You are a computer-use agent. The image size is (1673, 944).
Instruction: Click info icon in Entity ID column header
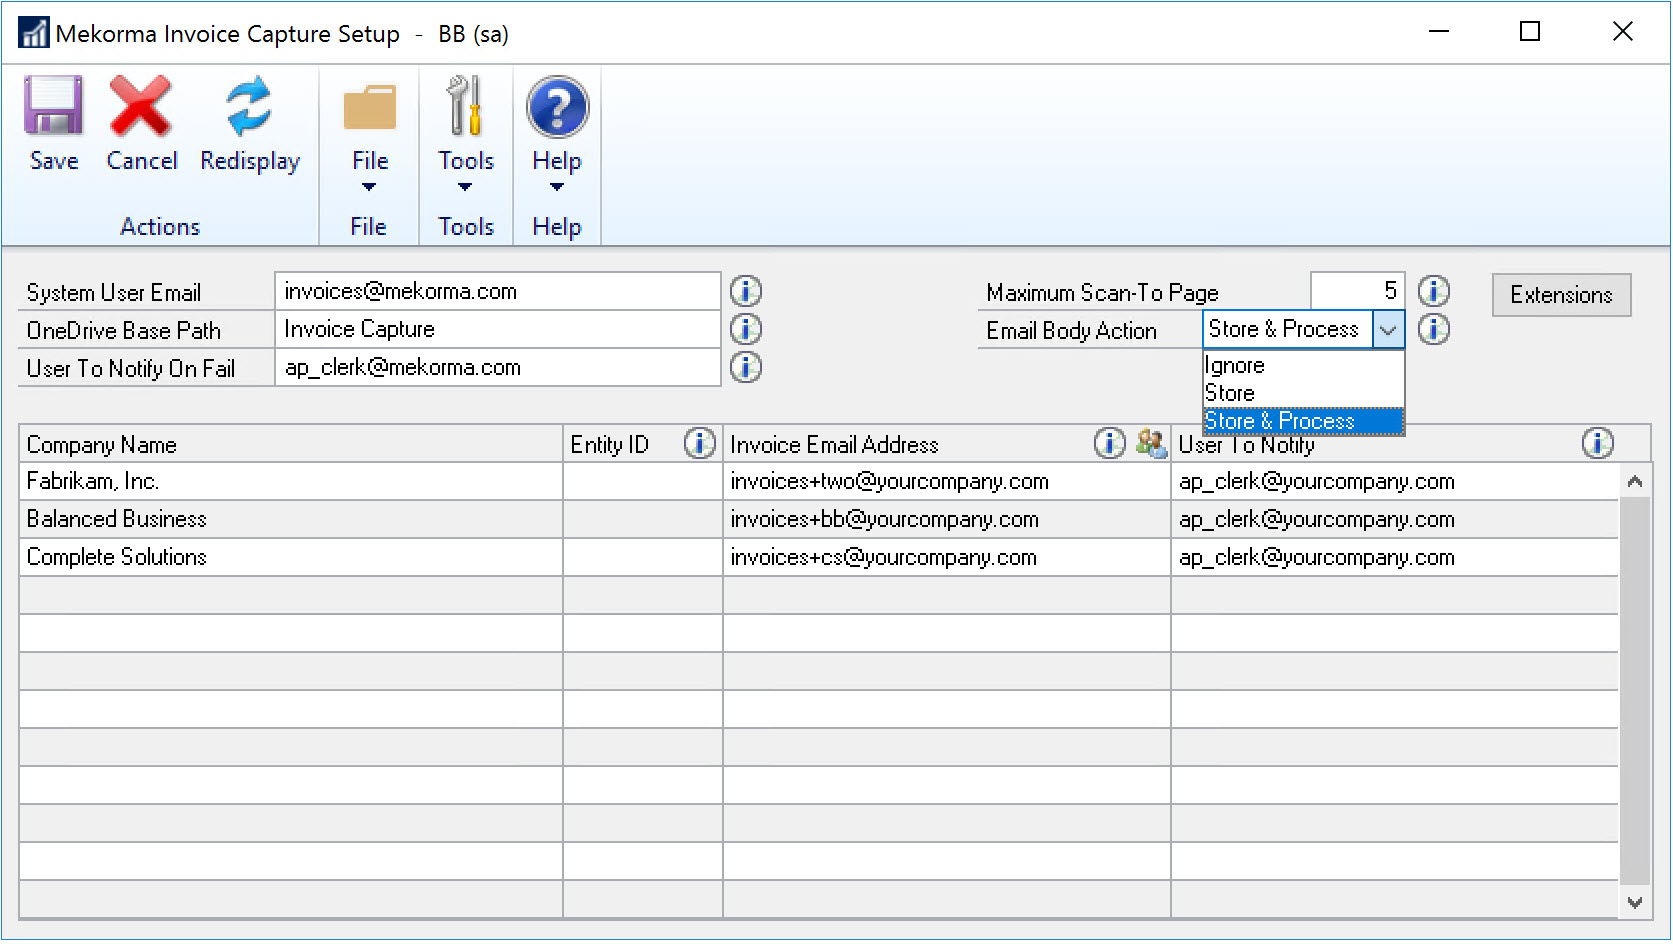coord(699,443)
